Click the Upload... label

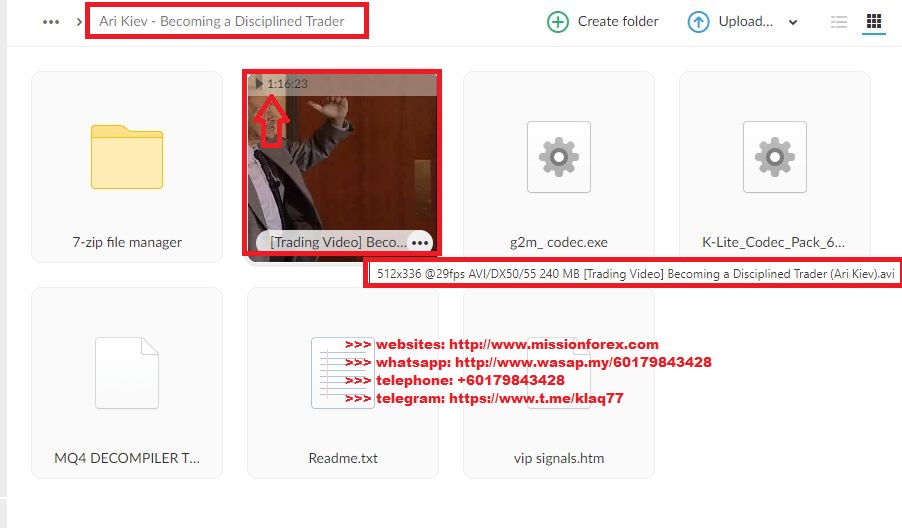pos(746,21)
